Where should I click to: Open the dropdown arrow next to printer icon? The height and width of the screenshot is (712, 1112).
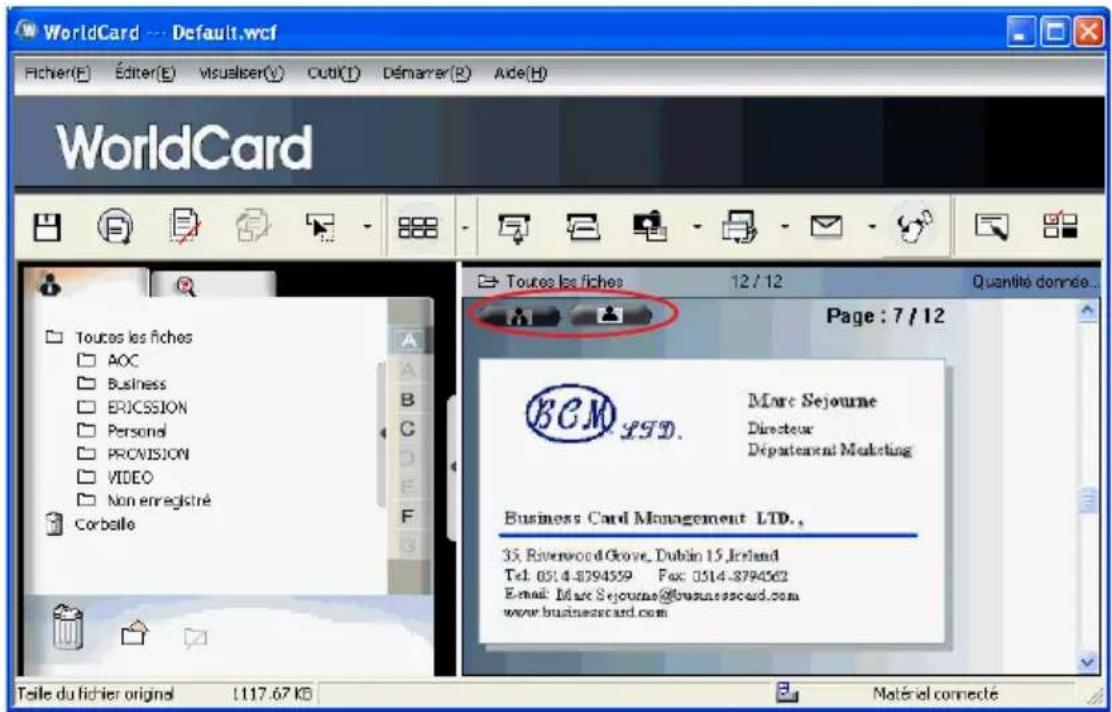(x=785, y=228)
